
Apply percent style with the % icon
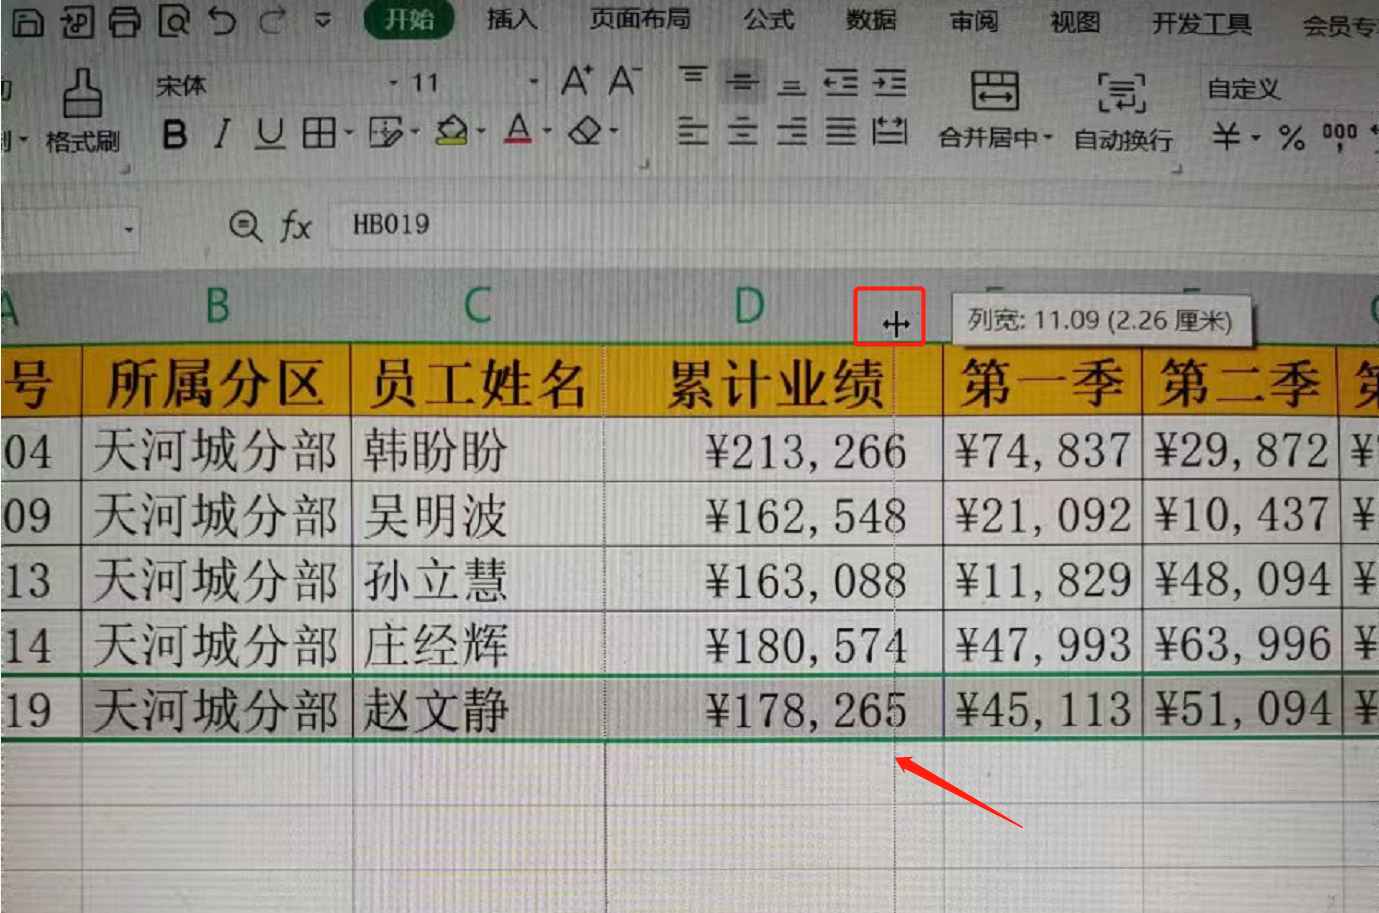click(1292, 137)
